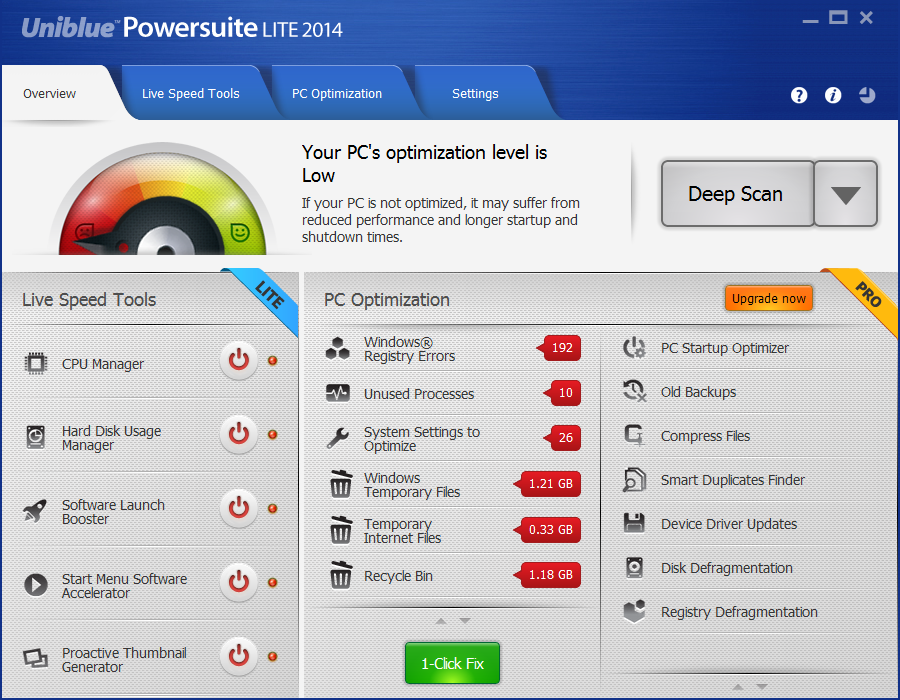Click the Unused Processes pulse icon
The width and height of the screenshot is (900, 700).
pyautogui.click(x=338, y=393)
